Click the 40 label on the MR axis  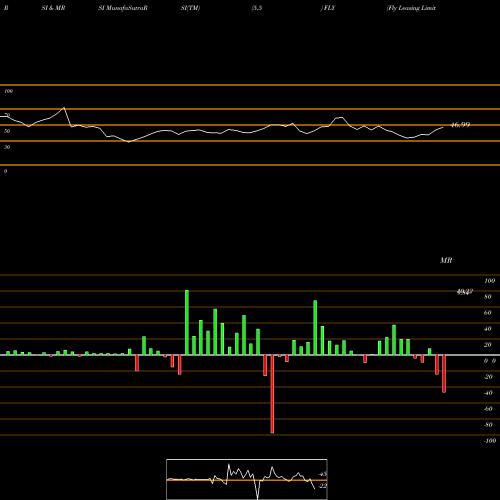488,329
